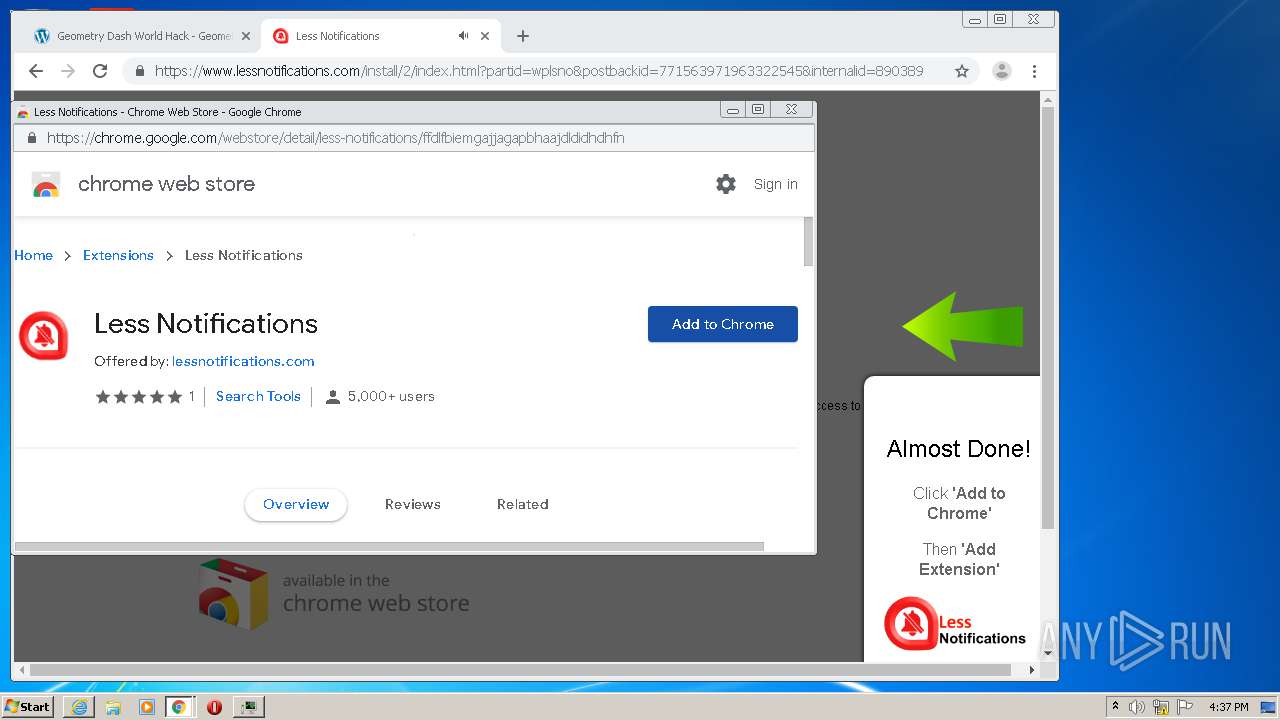This screenshot has height=720, width=1280.
Task: Go to Extensions breadcrumb
Action: (118, 255)
